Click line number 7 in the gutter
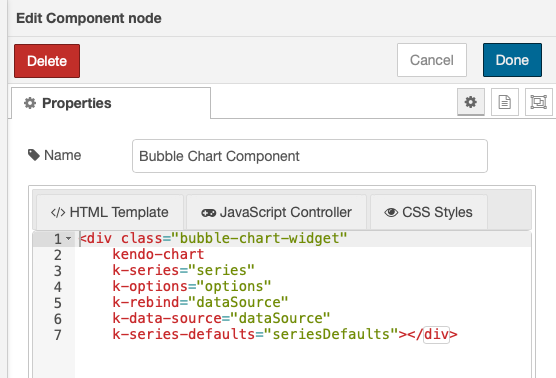 pos(58,335)
